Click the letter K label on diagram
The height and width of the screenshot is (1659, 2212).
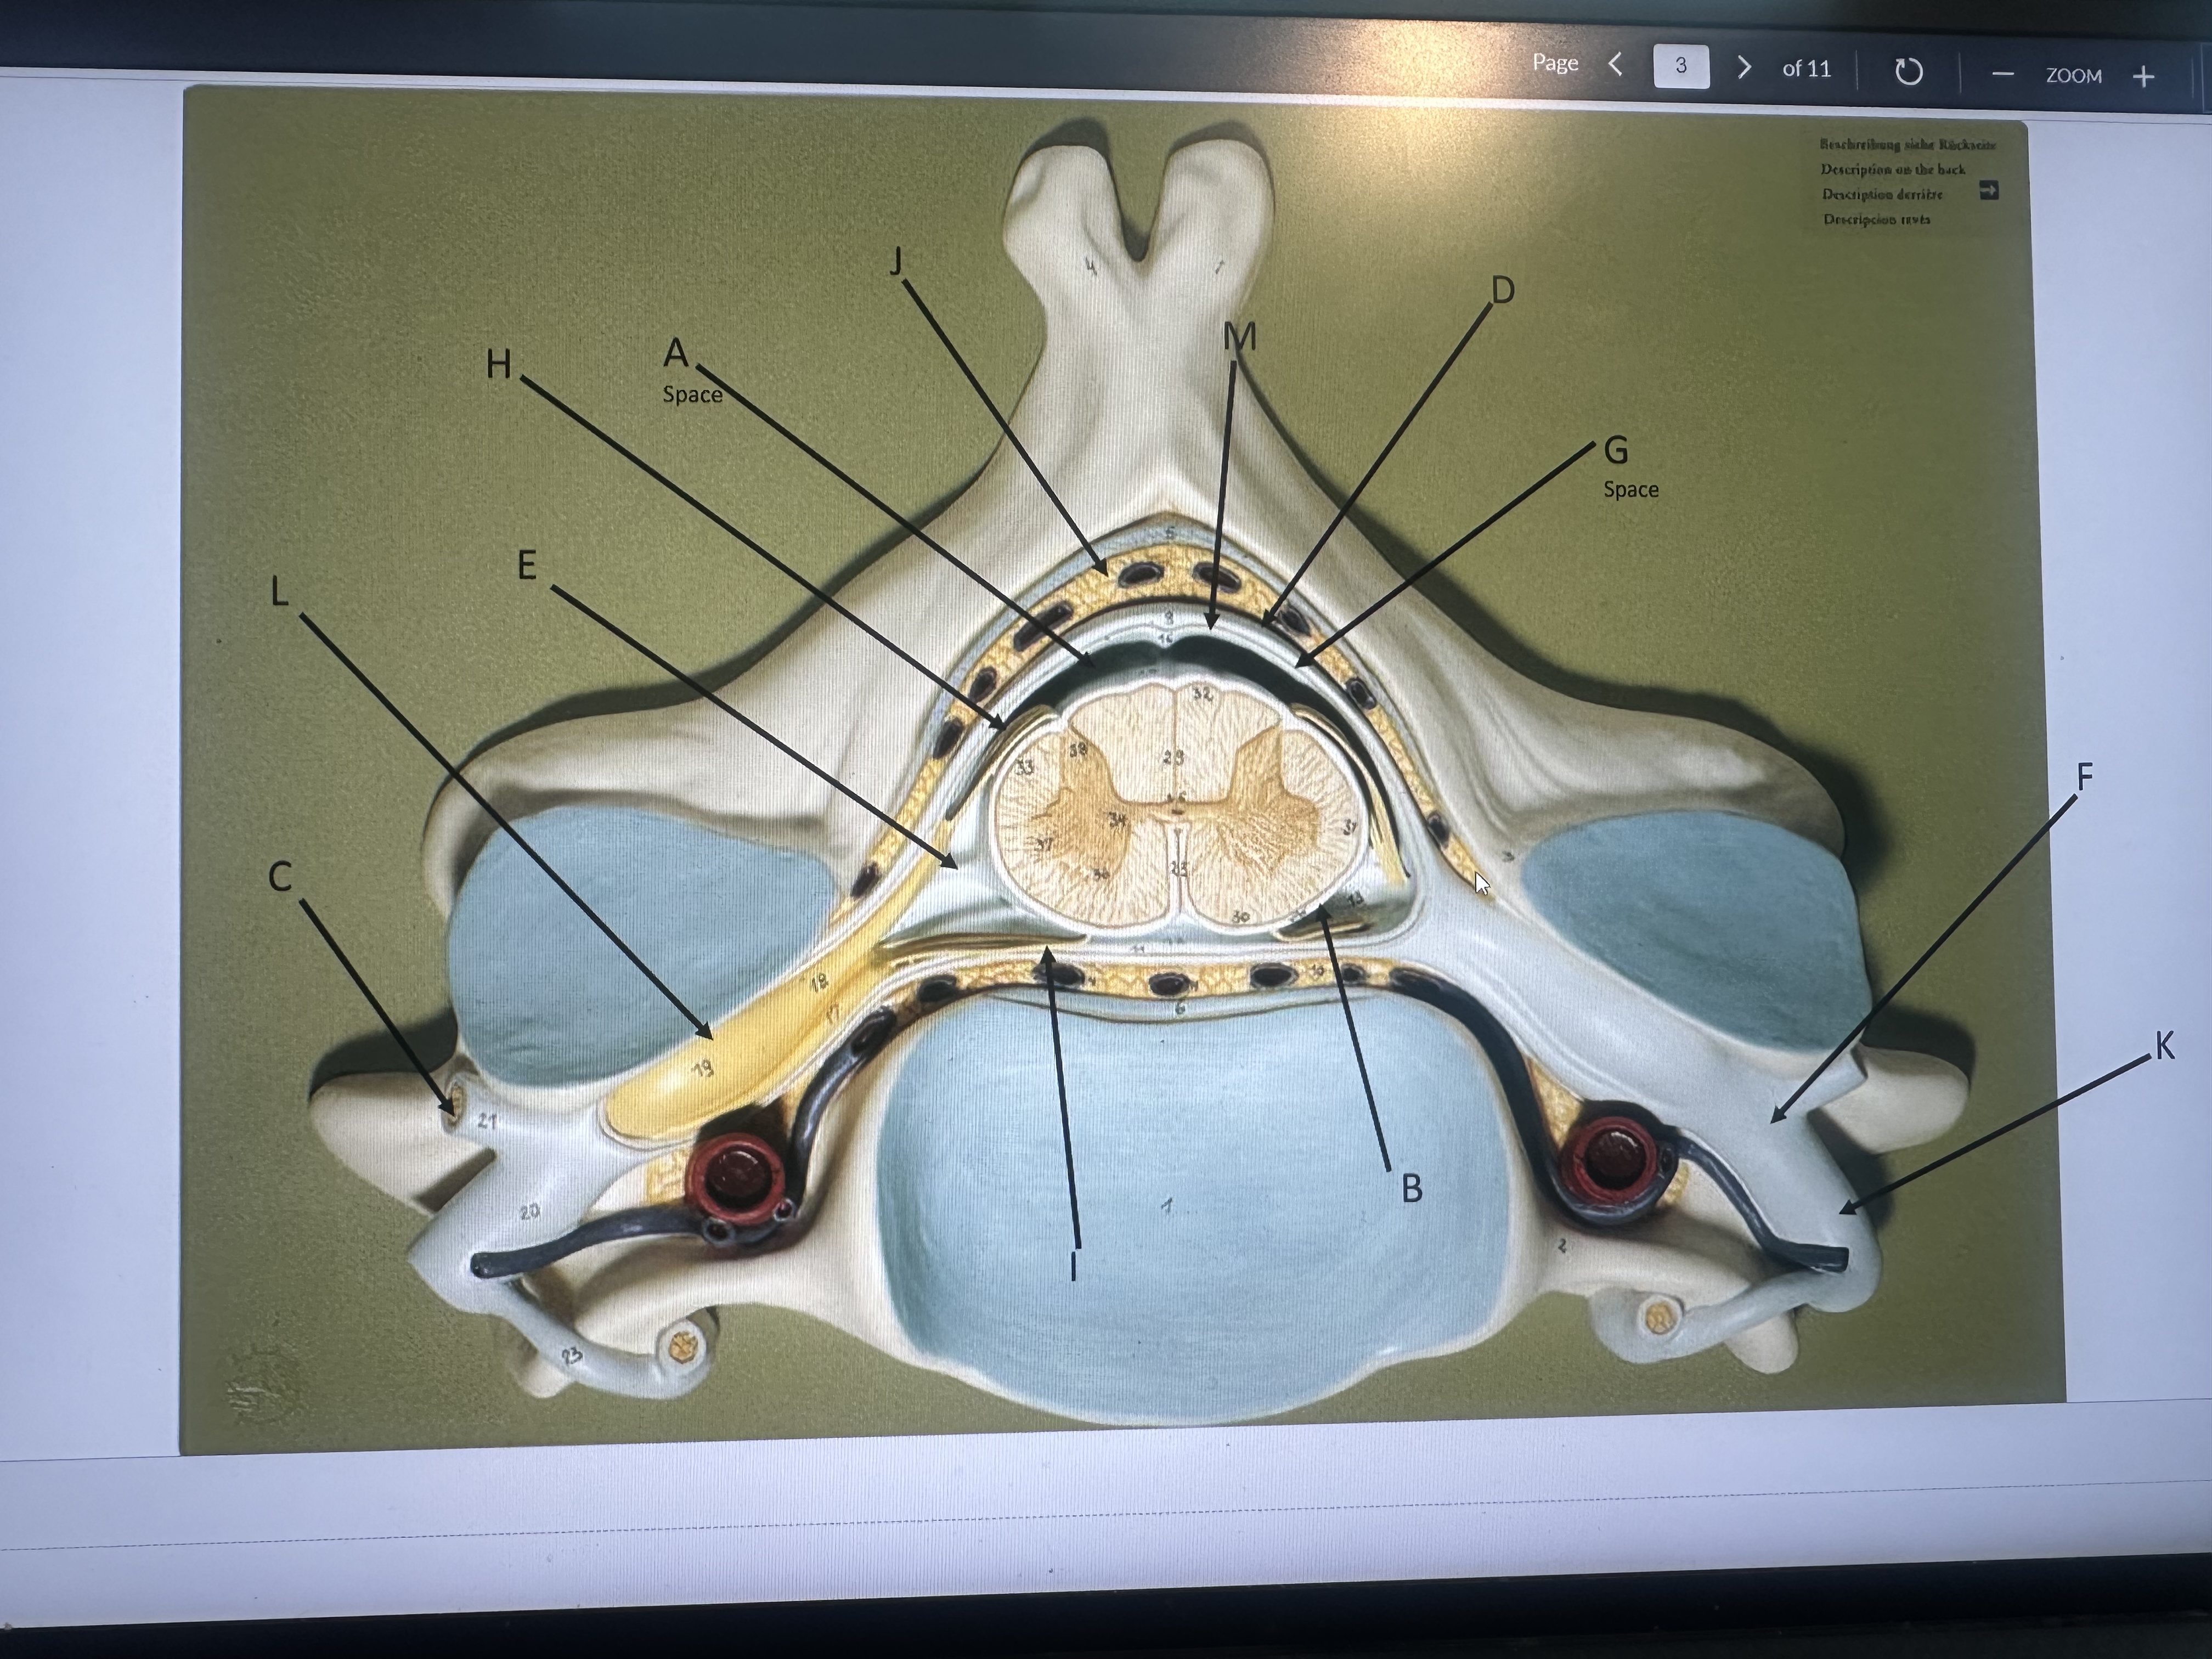coord(2164,1047)
